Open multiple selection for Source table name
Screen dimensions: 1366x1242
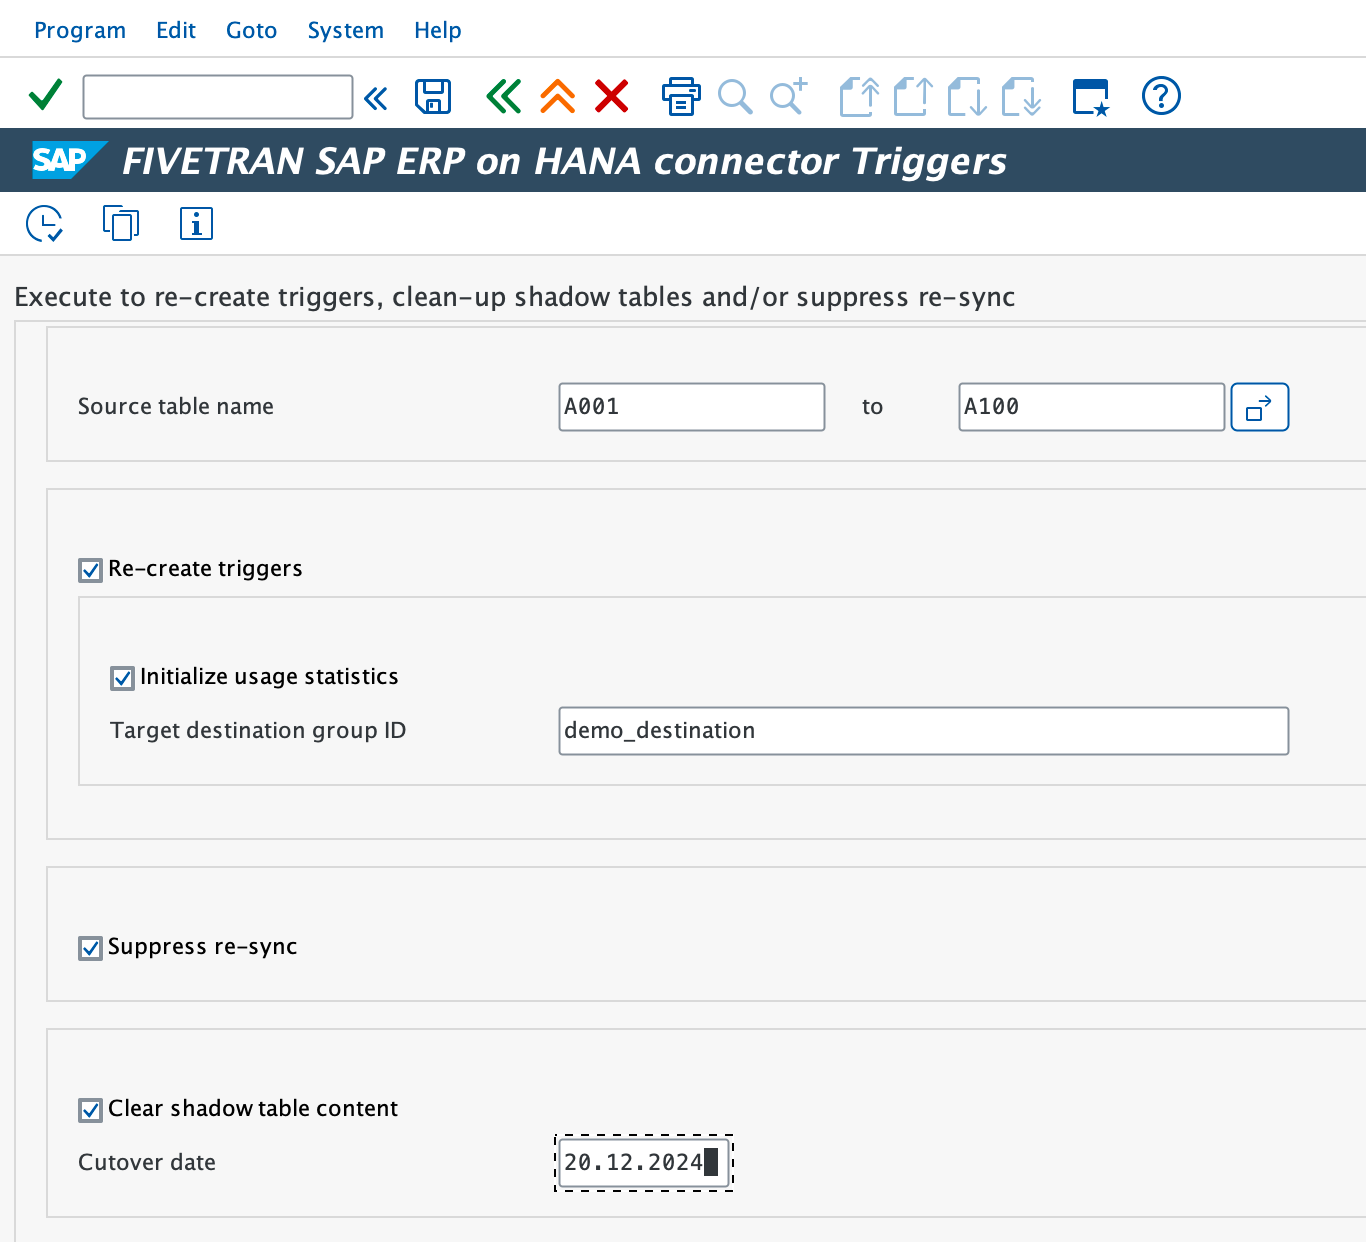pos(1260,407)
